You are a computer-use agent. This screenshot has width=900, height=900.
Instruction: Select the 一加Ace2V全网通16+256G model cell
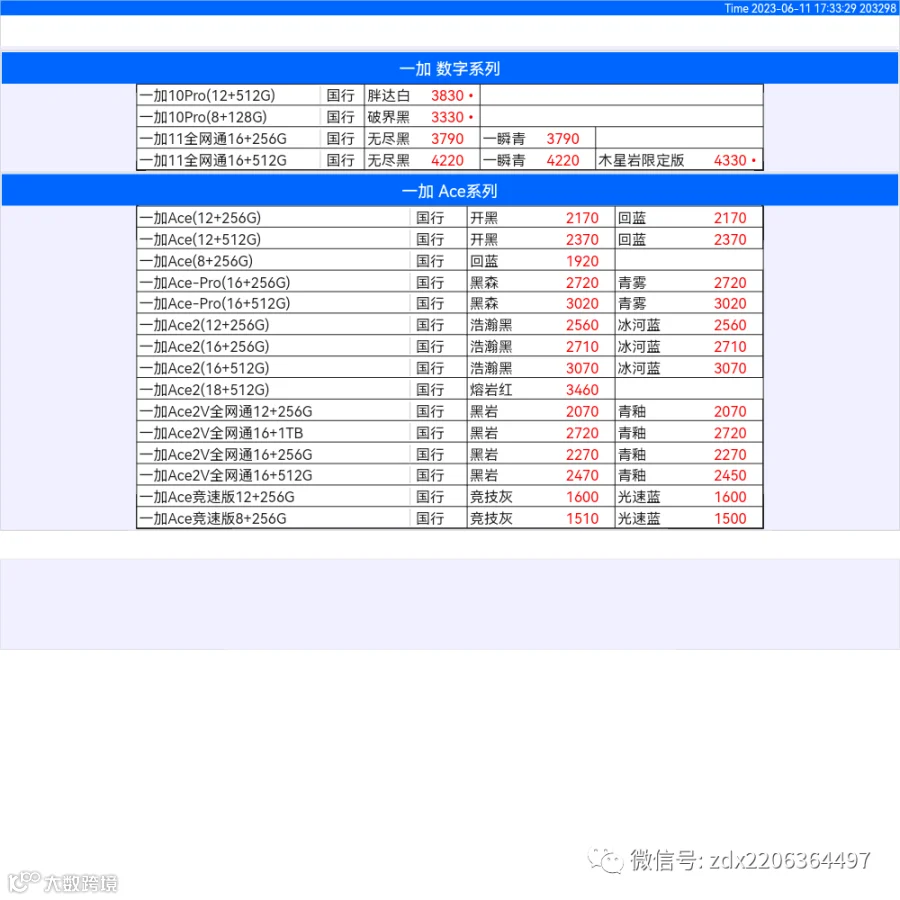coord(273,455)
